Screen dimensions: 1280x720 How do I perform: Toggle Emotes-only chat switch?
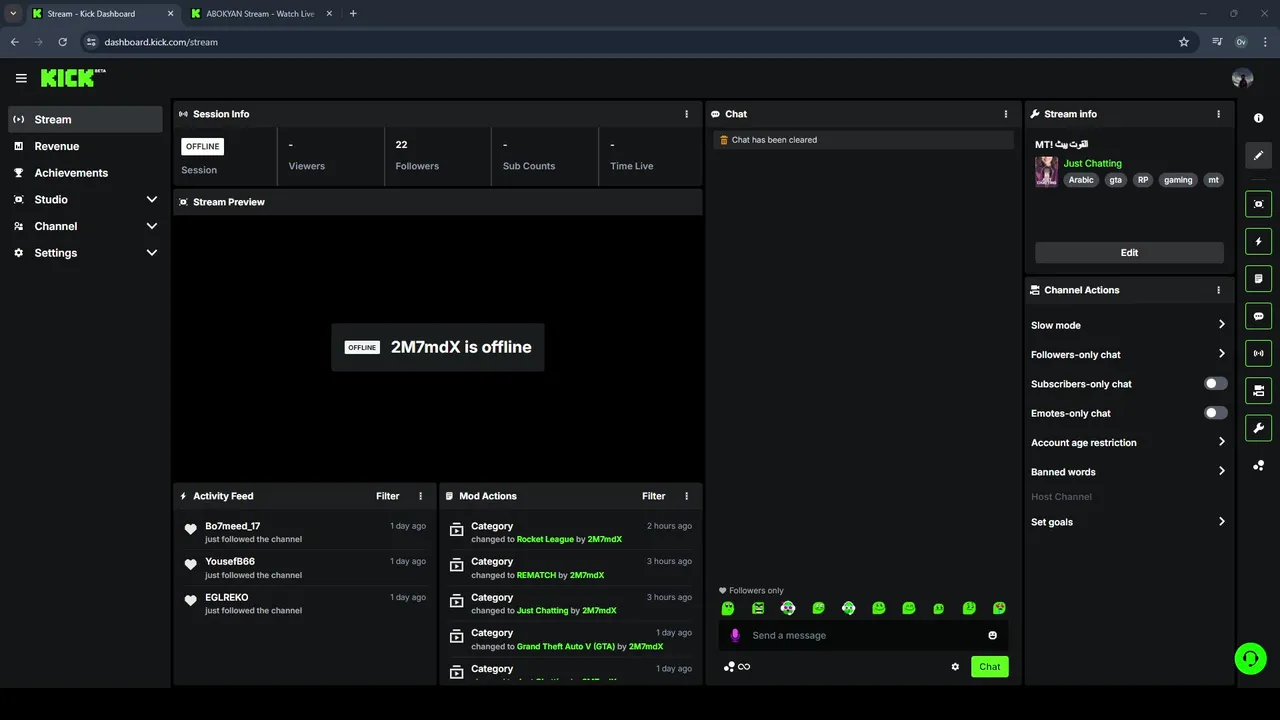[1215, 413]
